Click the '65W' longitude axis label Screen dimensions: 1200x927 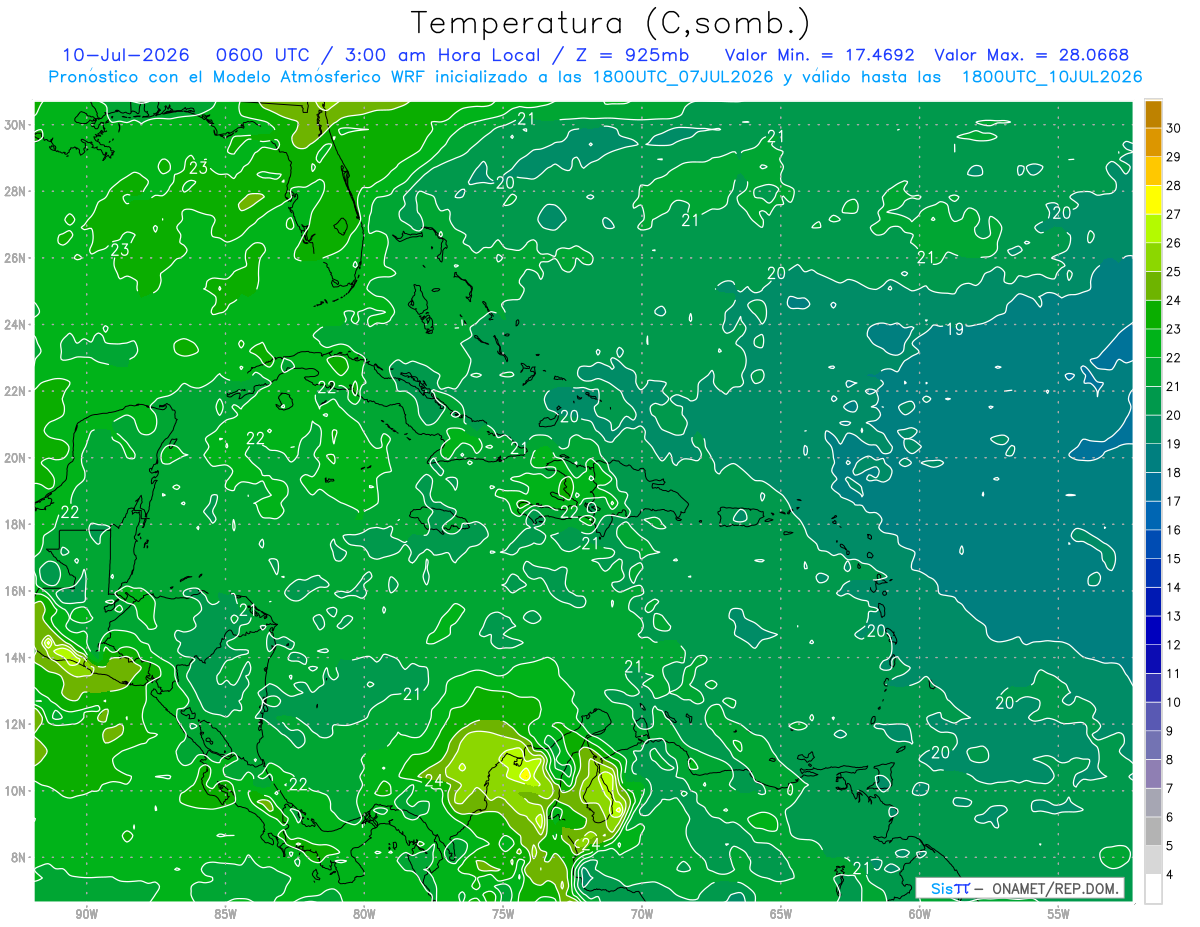coord(781,914)
